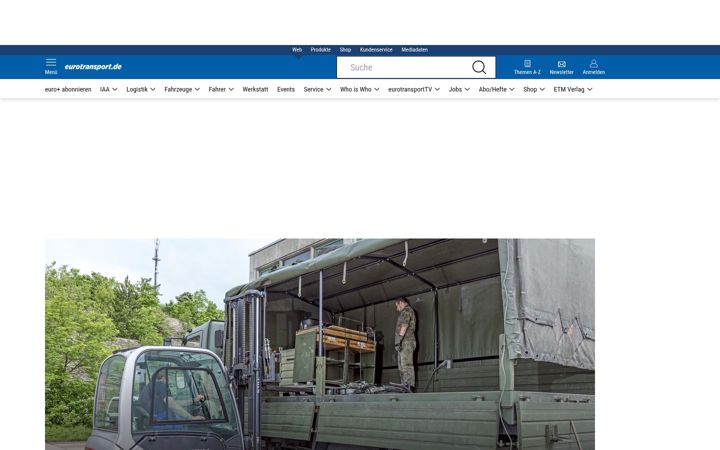The image size is (720, 450).
Task: Expand the Who is Who dropdown
Action: 360,90
